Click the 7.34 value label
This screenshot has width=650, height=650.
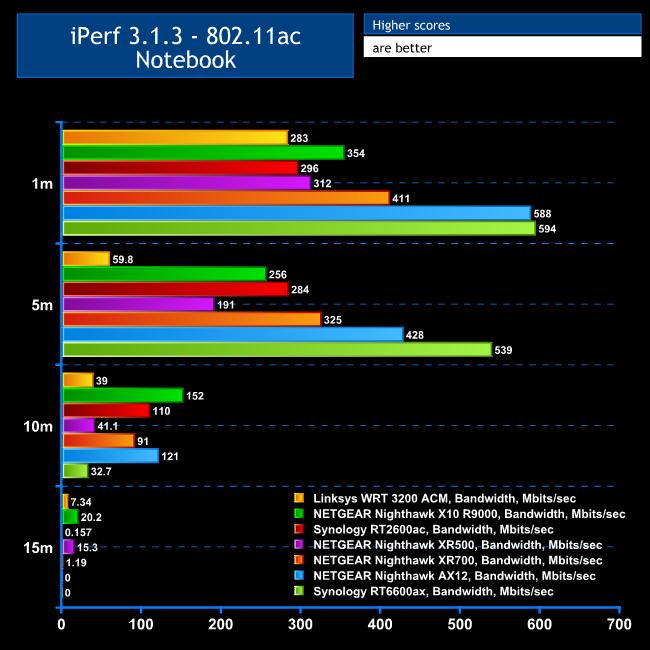tap(81, 502)
